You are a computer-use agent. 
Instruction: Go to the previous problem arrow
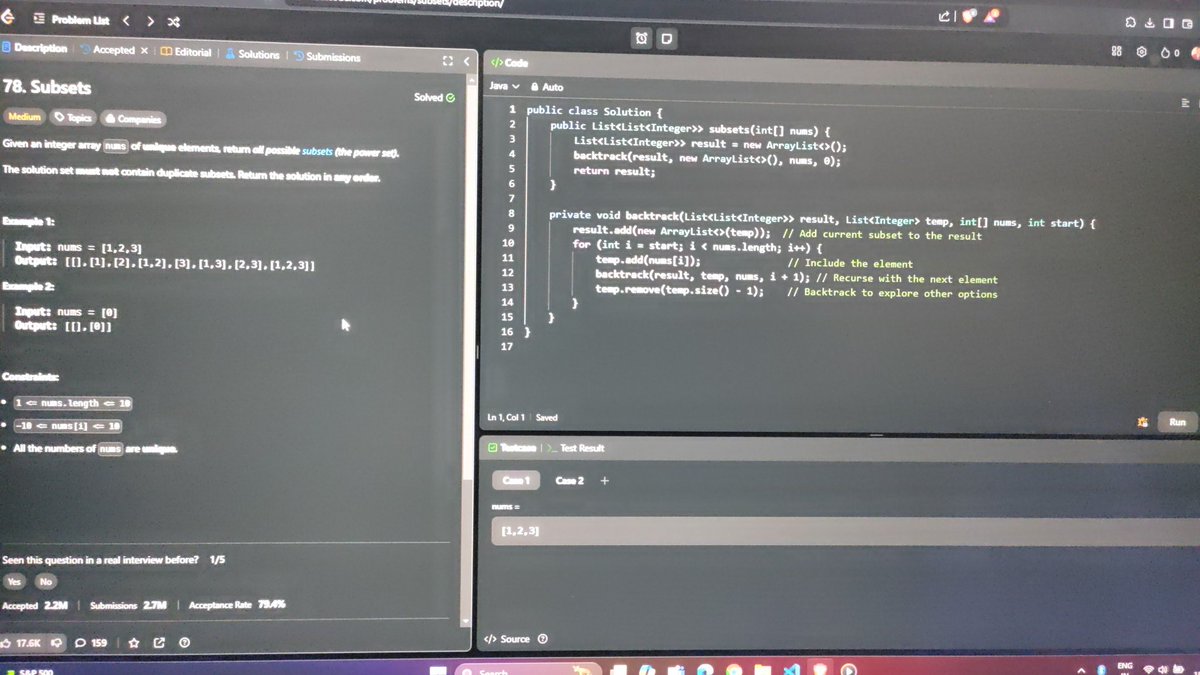tap(126, 20)
